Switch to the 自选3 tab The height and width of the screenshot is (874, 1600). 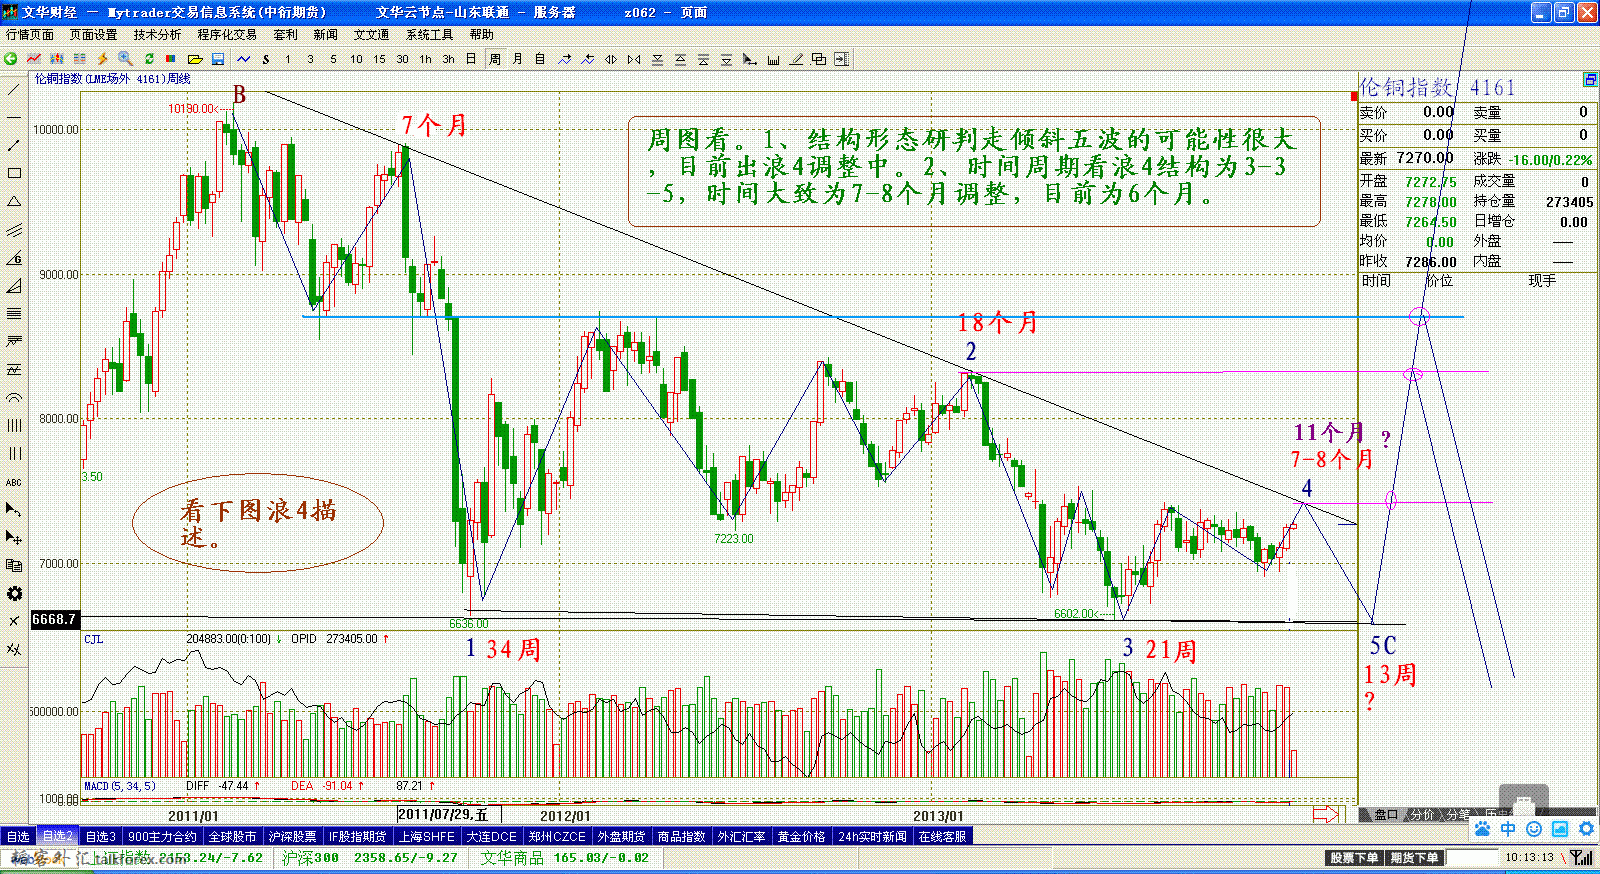point(100,836)
